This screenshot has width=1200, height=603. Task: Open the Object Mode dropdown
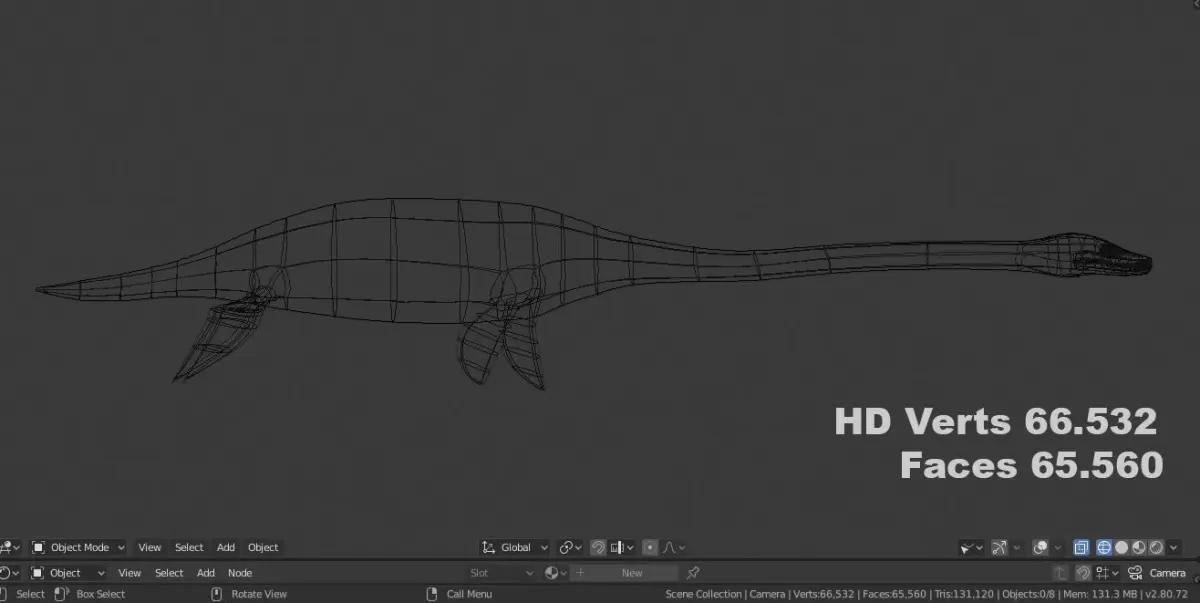78,547
